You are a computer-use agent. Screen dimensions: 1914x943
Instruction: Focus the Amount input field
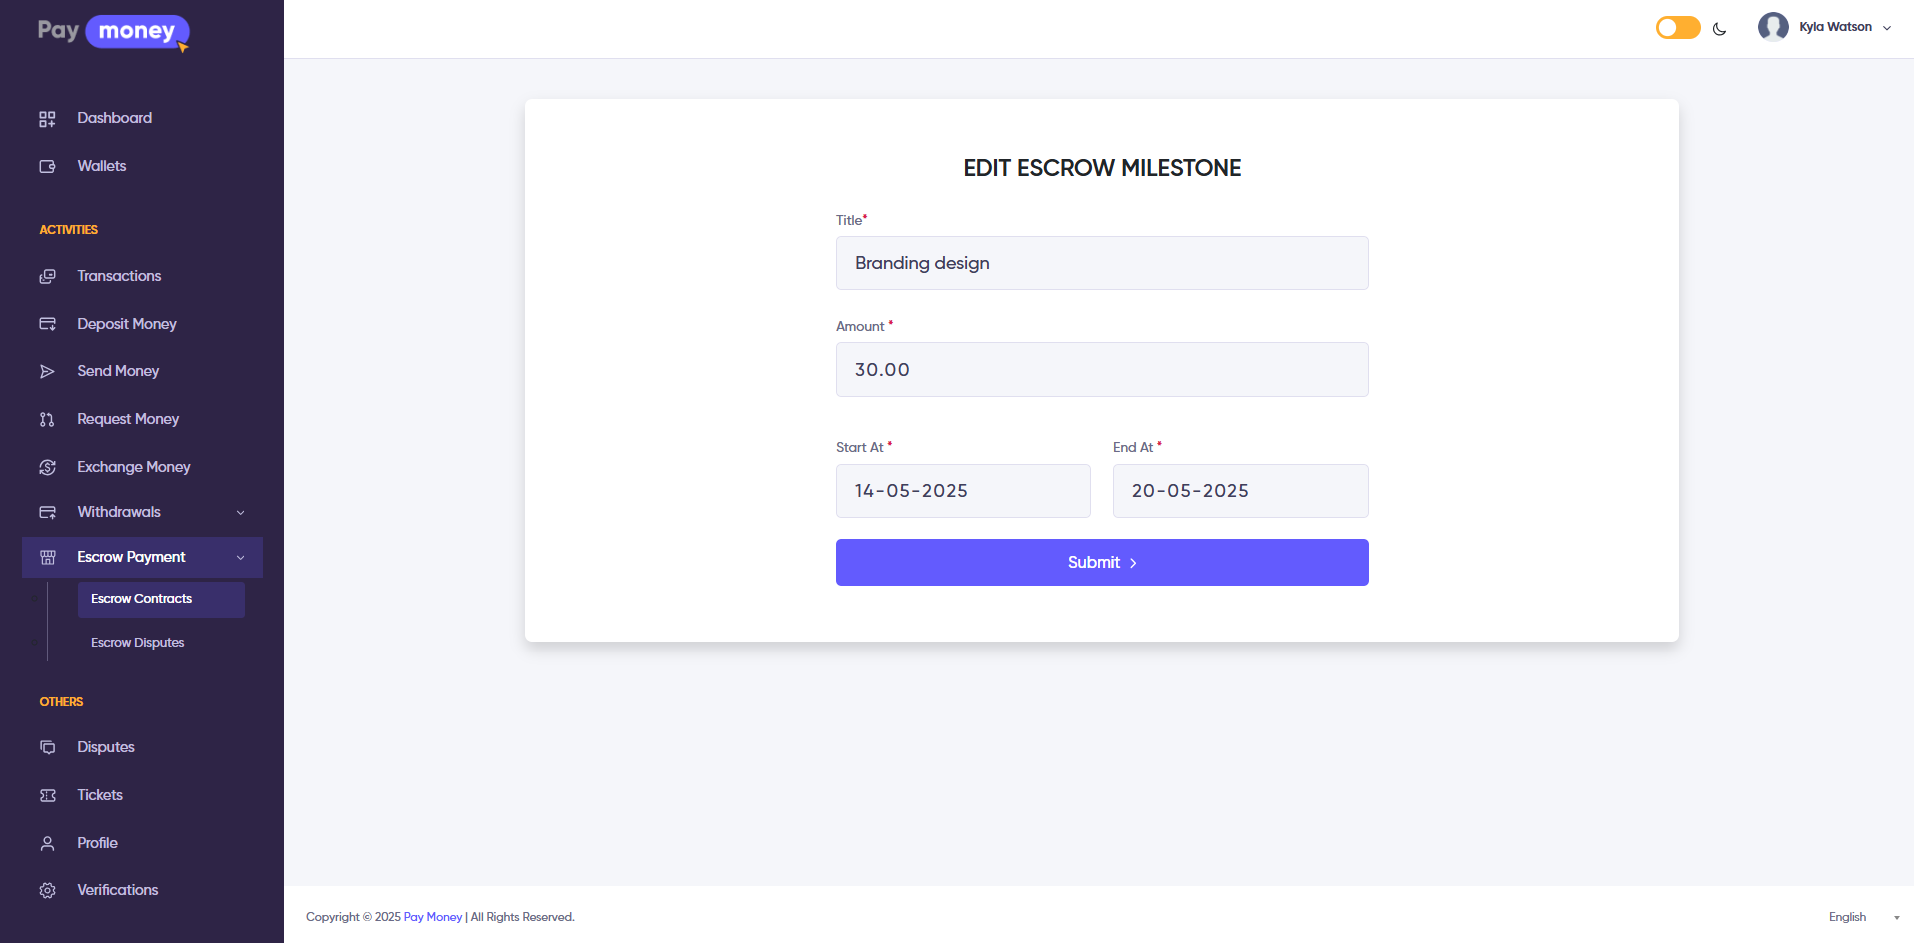tap(1102, 370)
